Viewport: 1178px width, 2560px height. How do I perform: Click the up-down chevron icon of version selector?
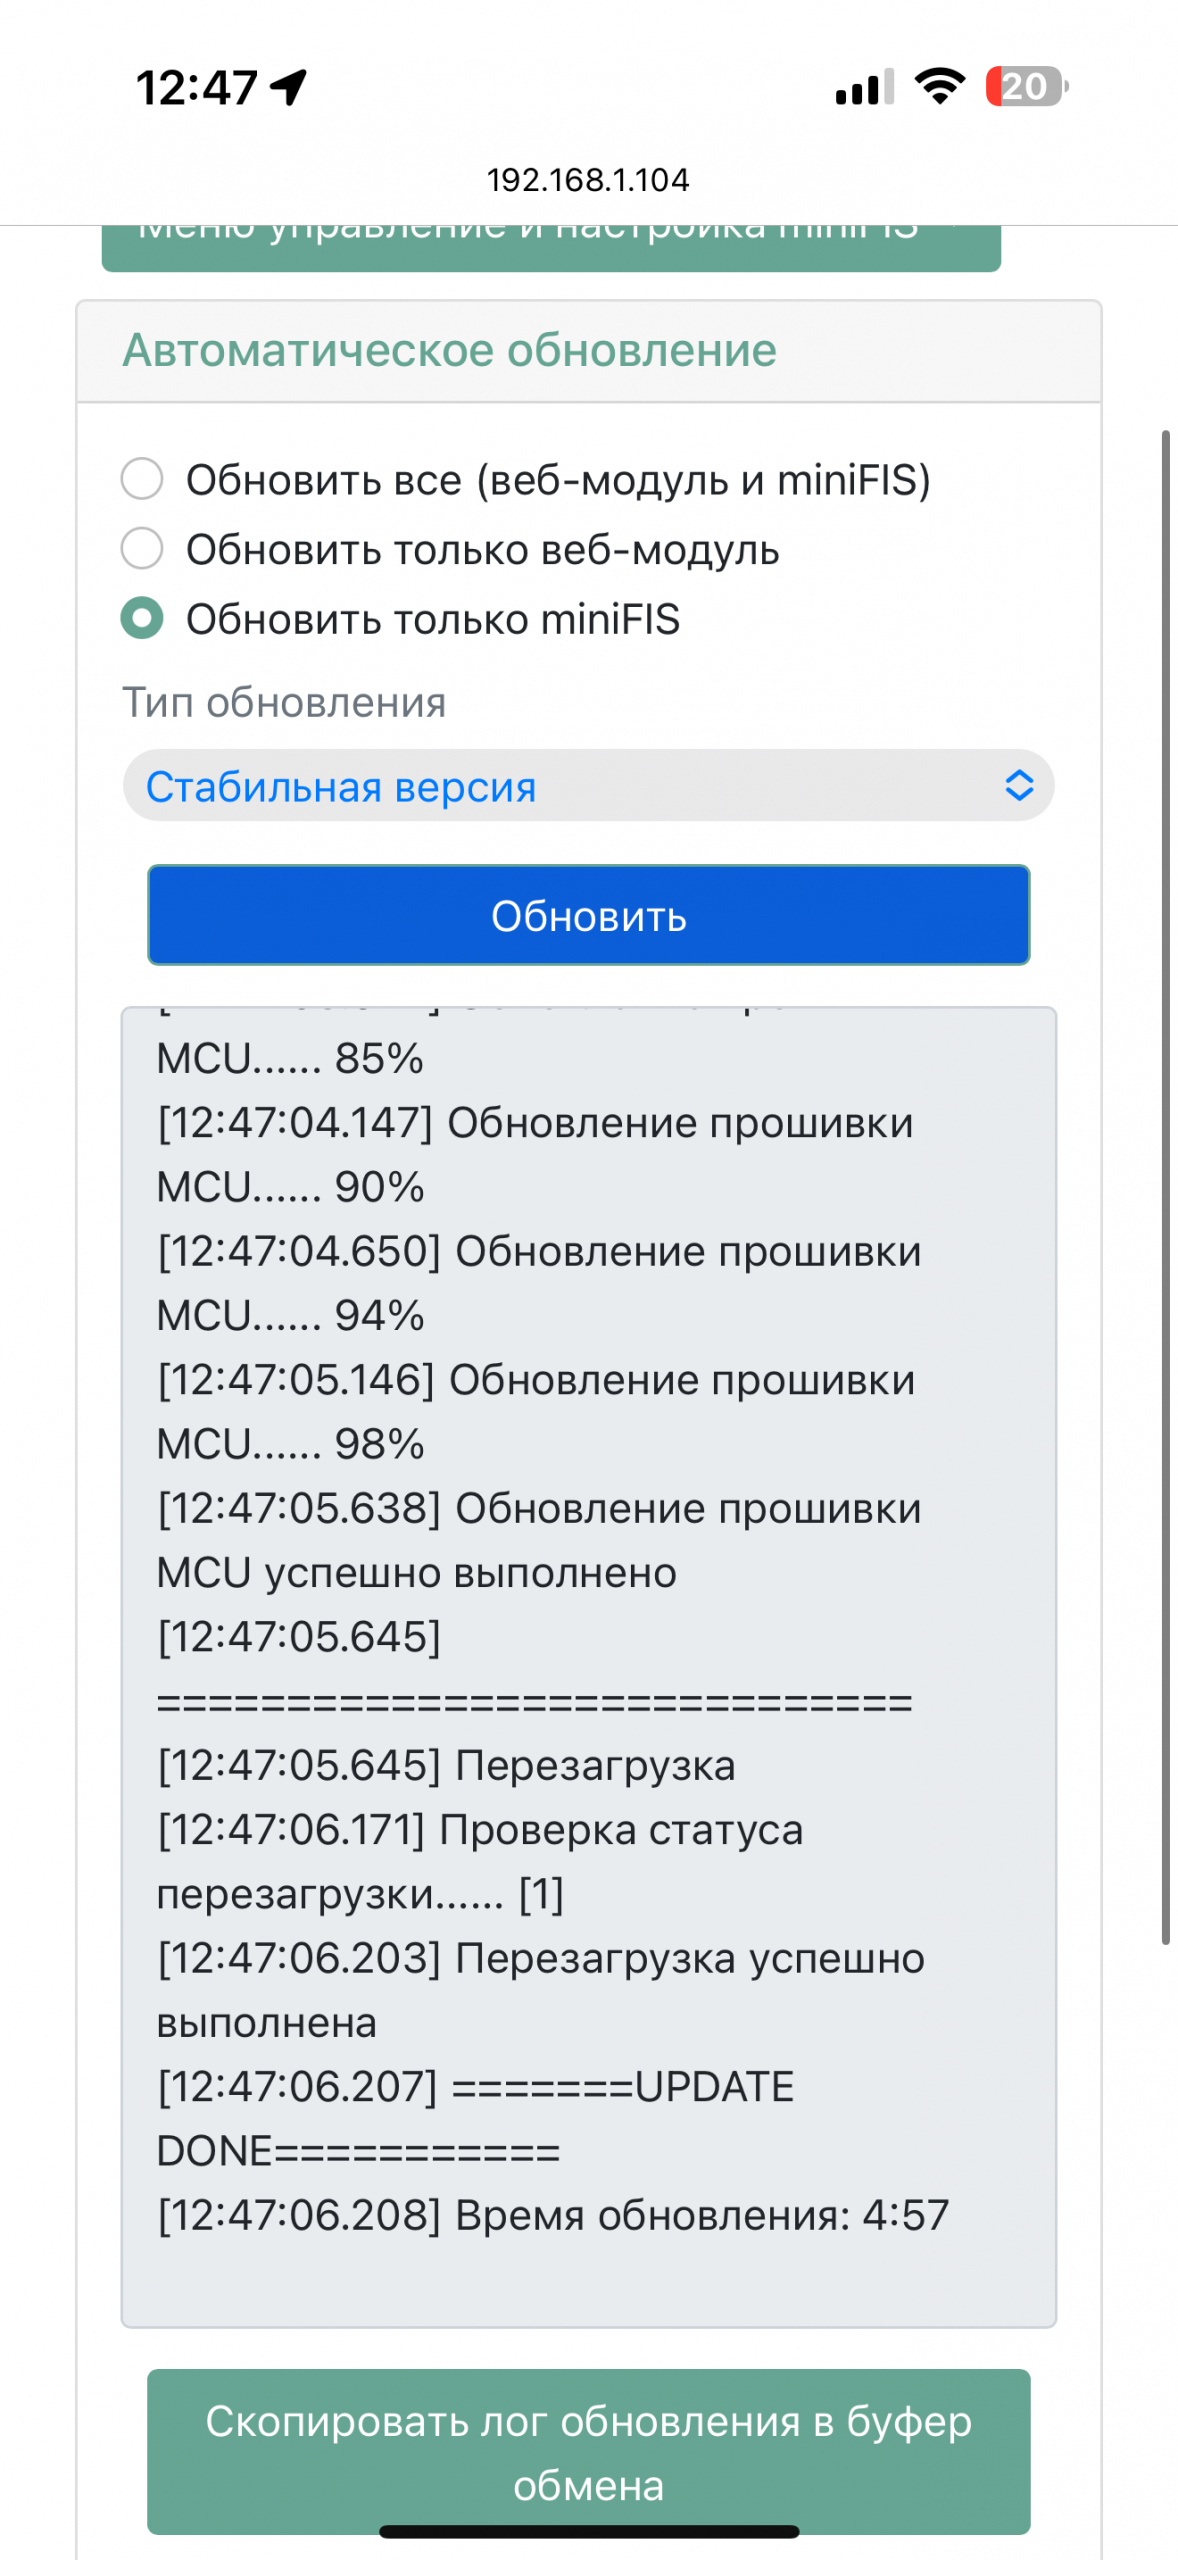pos(1018,786)
